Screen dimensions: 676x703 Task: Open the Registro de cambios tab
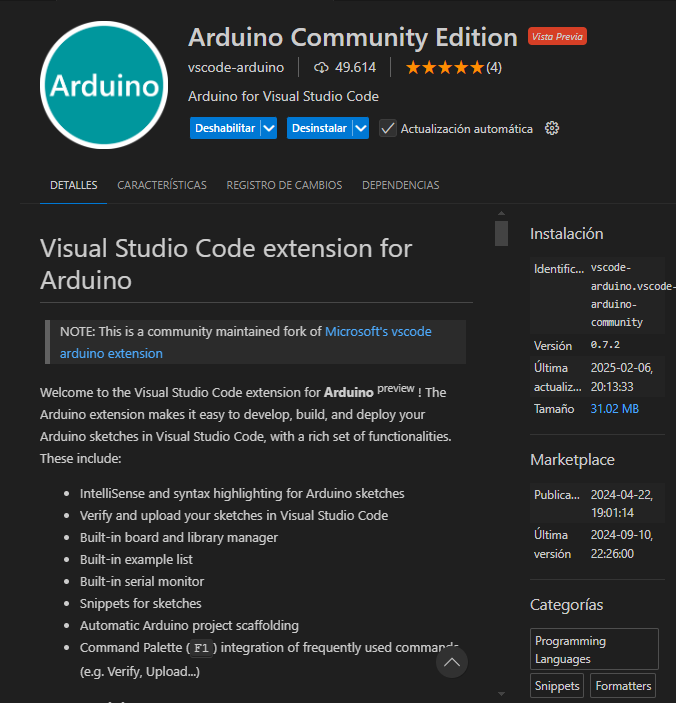click(284, 185)
